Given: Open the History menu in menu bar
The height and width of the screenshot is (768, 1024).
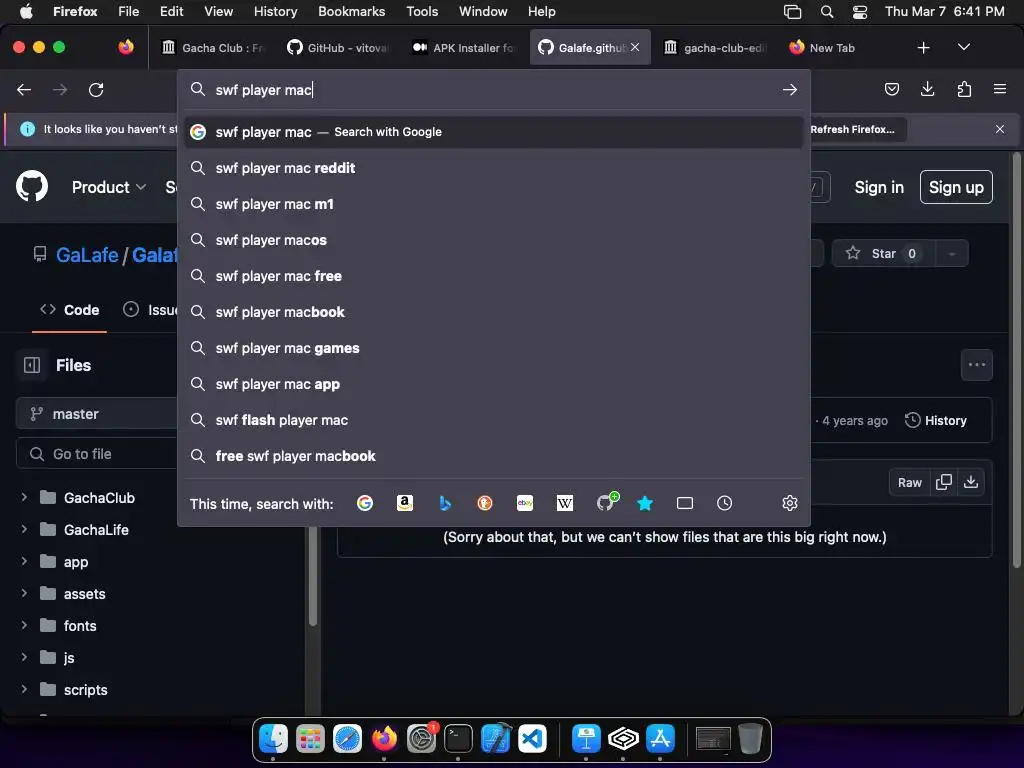Looking at the screenshot, I should pyautogui.click(x=275, y=12).
